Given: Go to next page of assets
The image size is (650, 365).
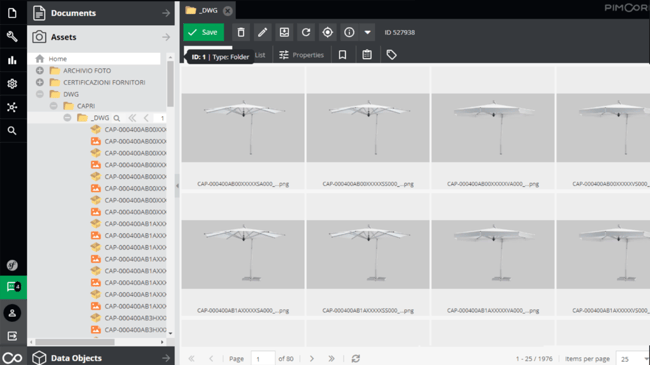Looking at the screenshot, I should [312, 359].
